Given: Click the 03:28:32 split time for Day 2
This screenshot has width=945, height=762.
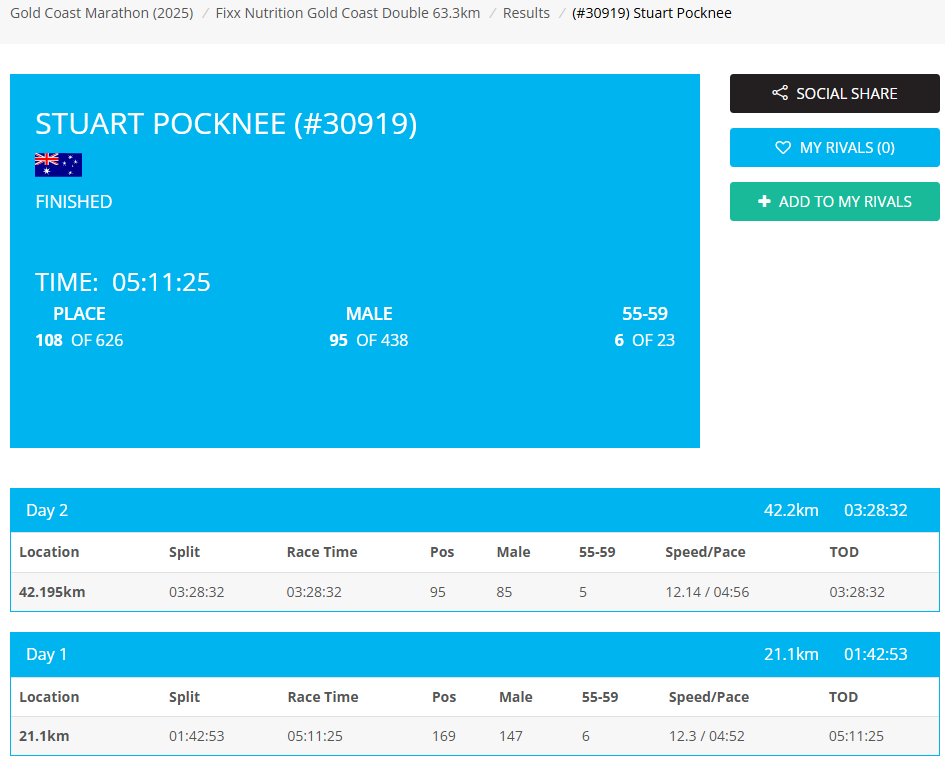Looking at the screenshot, I should click(197, 591).
